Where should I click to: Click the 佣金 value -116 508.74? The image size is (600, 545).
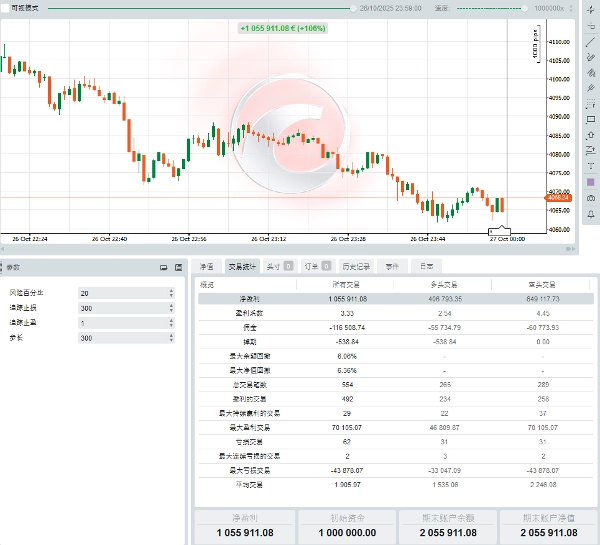point(347,328)
